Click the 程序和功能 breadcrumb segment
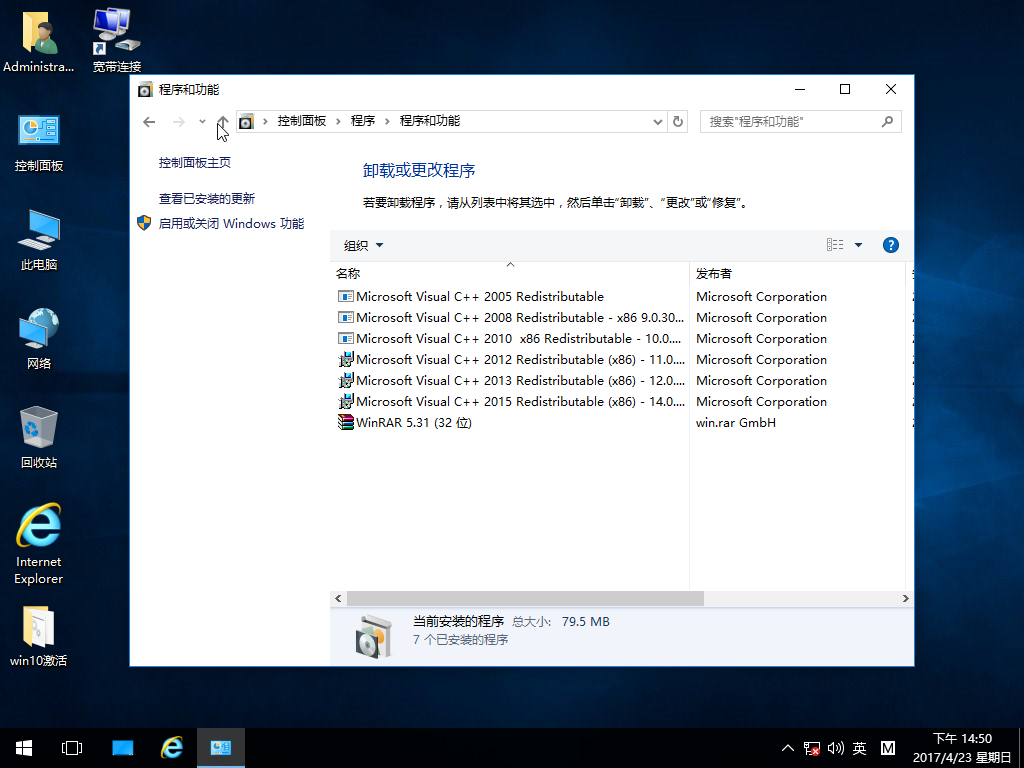The height and width of the screenshot is (768, 1024). (x=430, y=121)
